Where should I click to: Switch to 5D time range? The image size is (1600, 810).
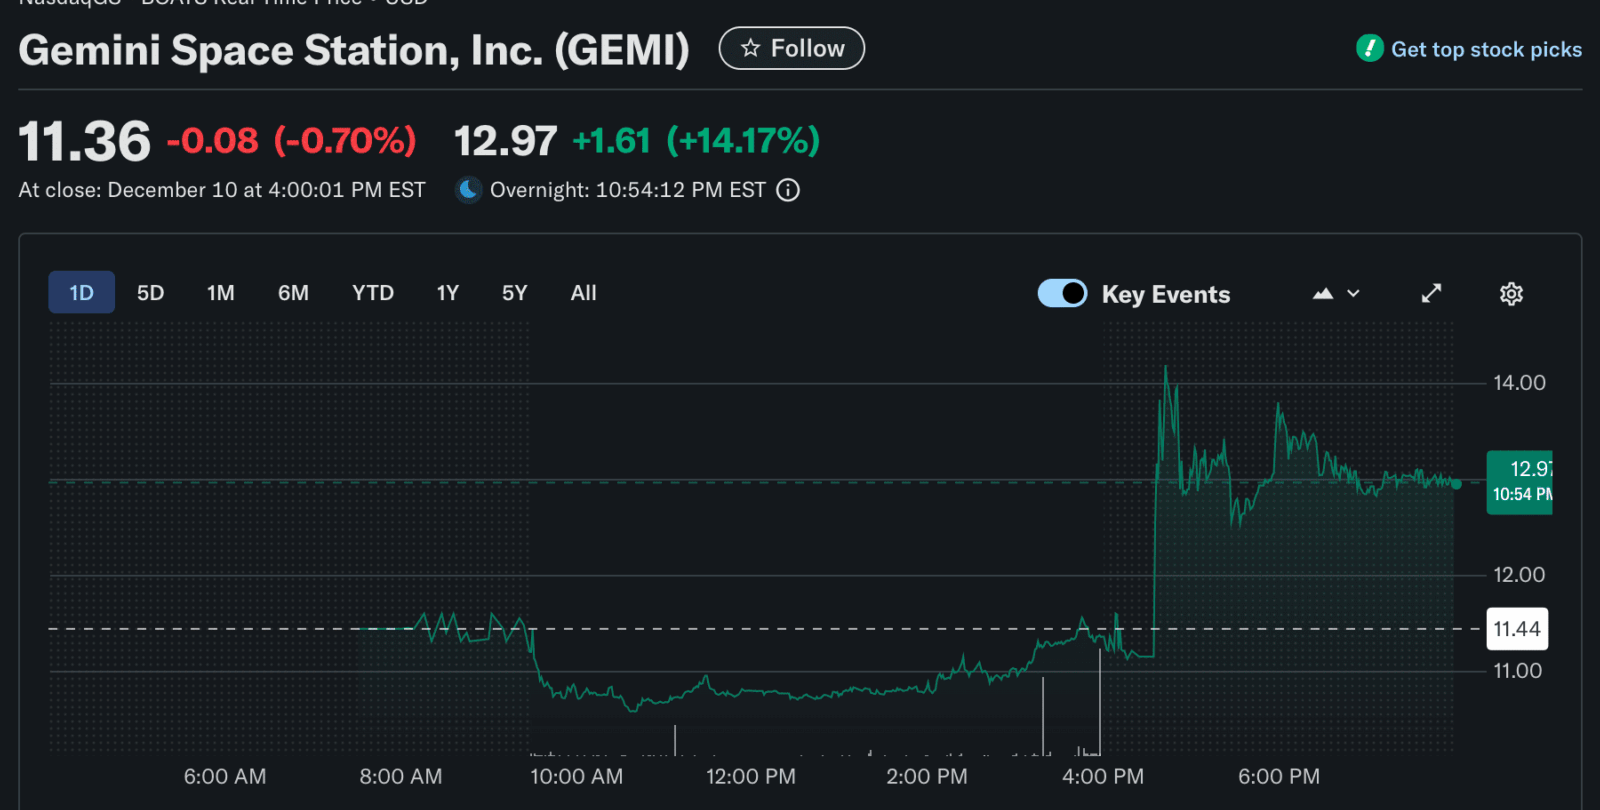150,293
